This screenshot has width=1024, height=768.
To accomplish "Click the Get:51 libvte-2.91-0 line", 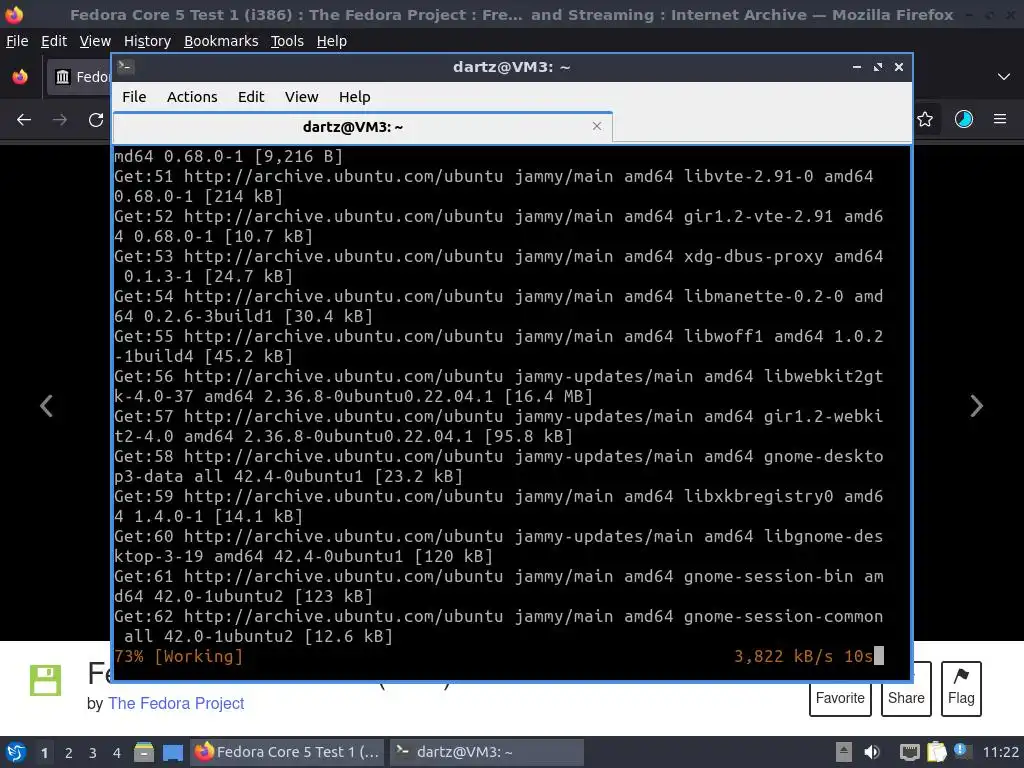I will (x=494, y=186).
